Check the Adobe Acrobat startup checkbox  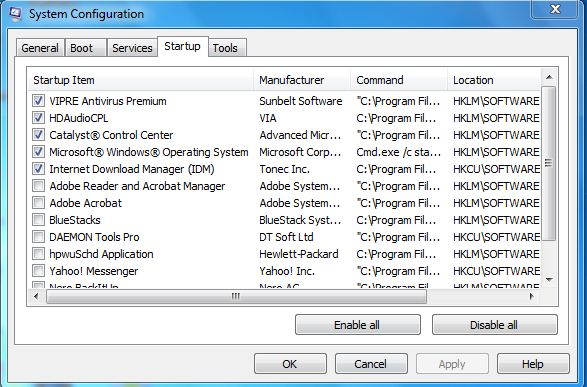[38, 203]
